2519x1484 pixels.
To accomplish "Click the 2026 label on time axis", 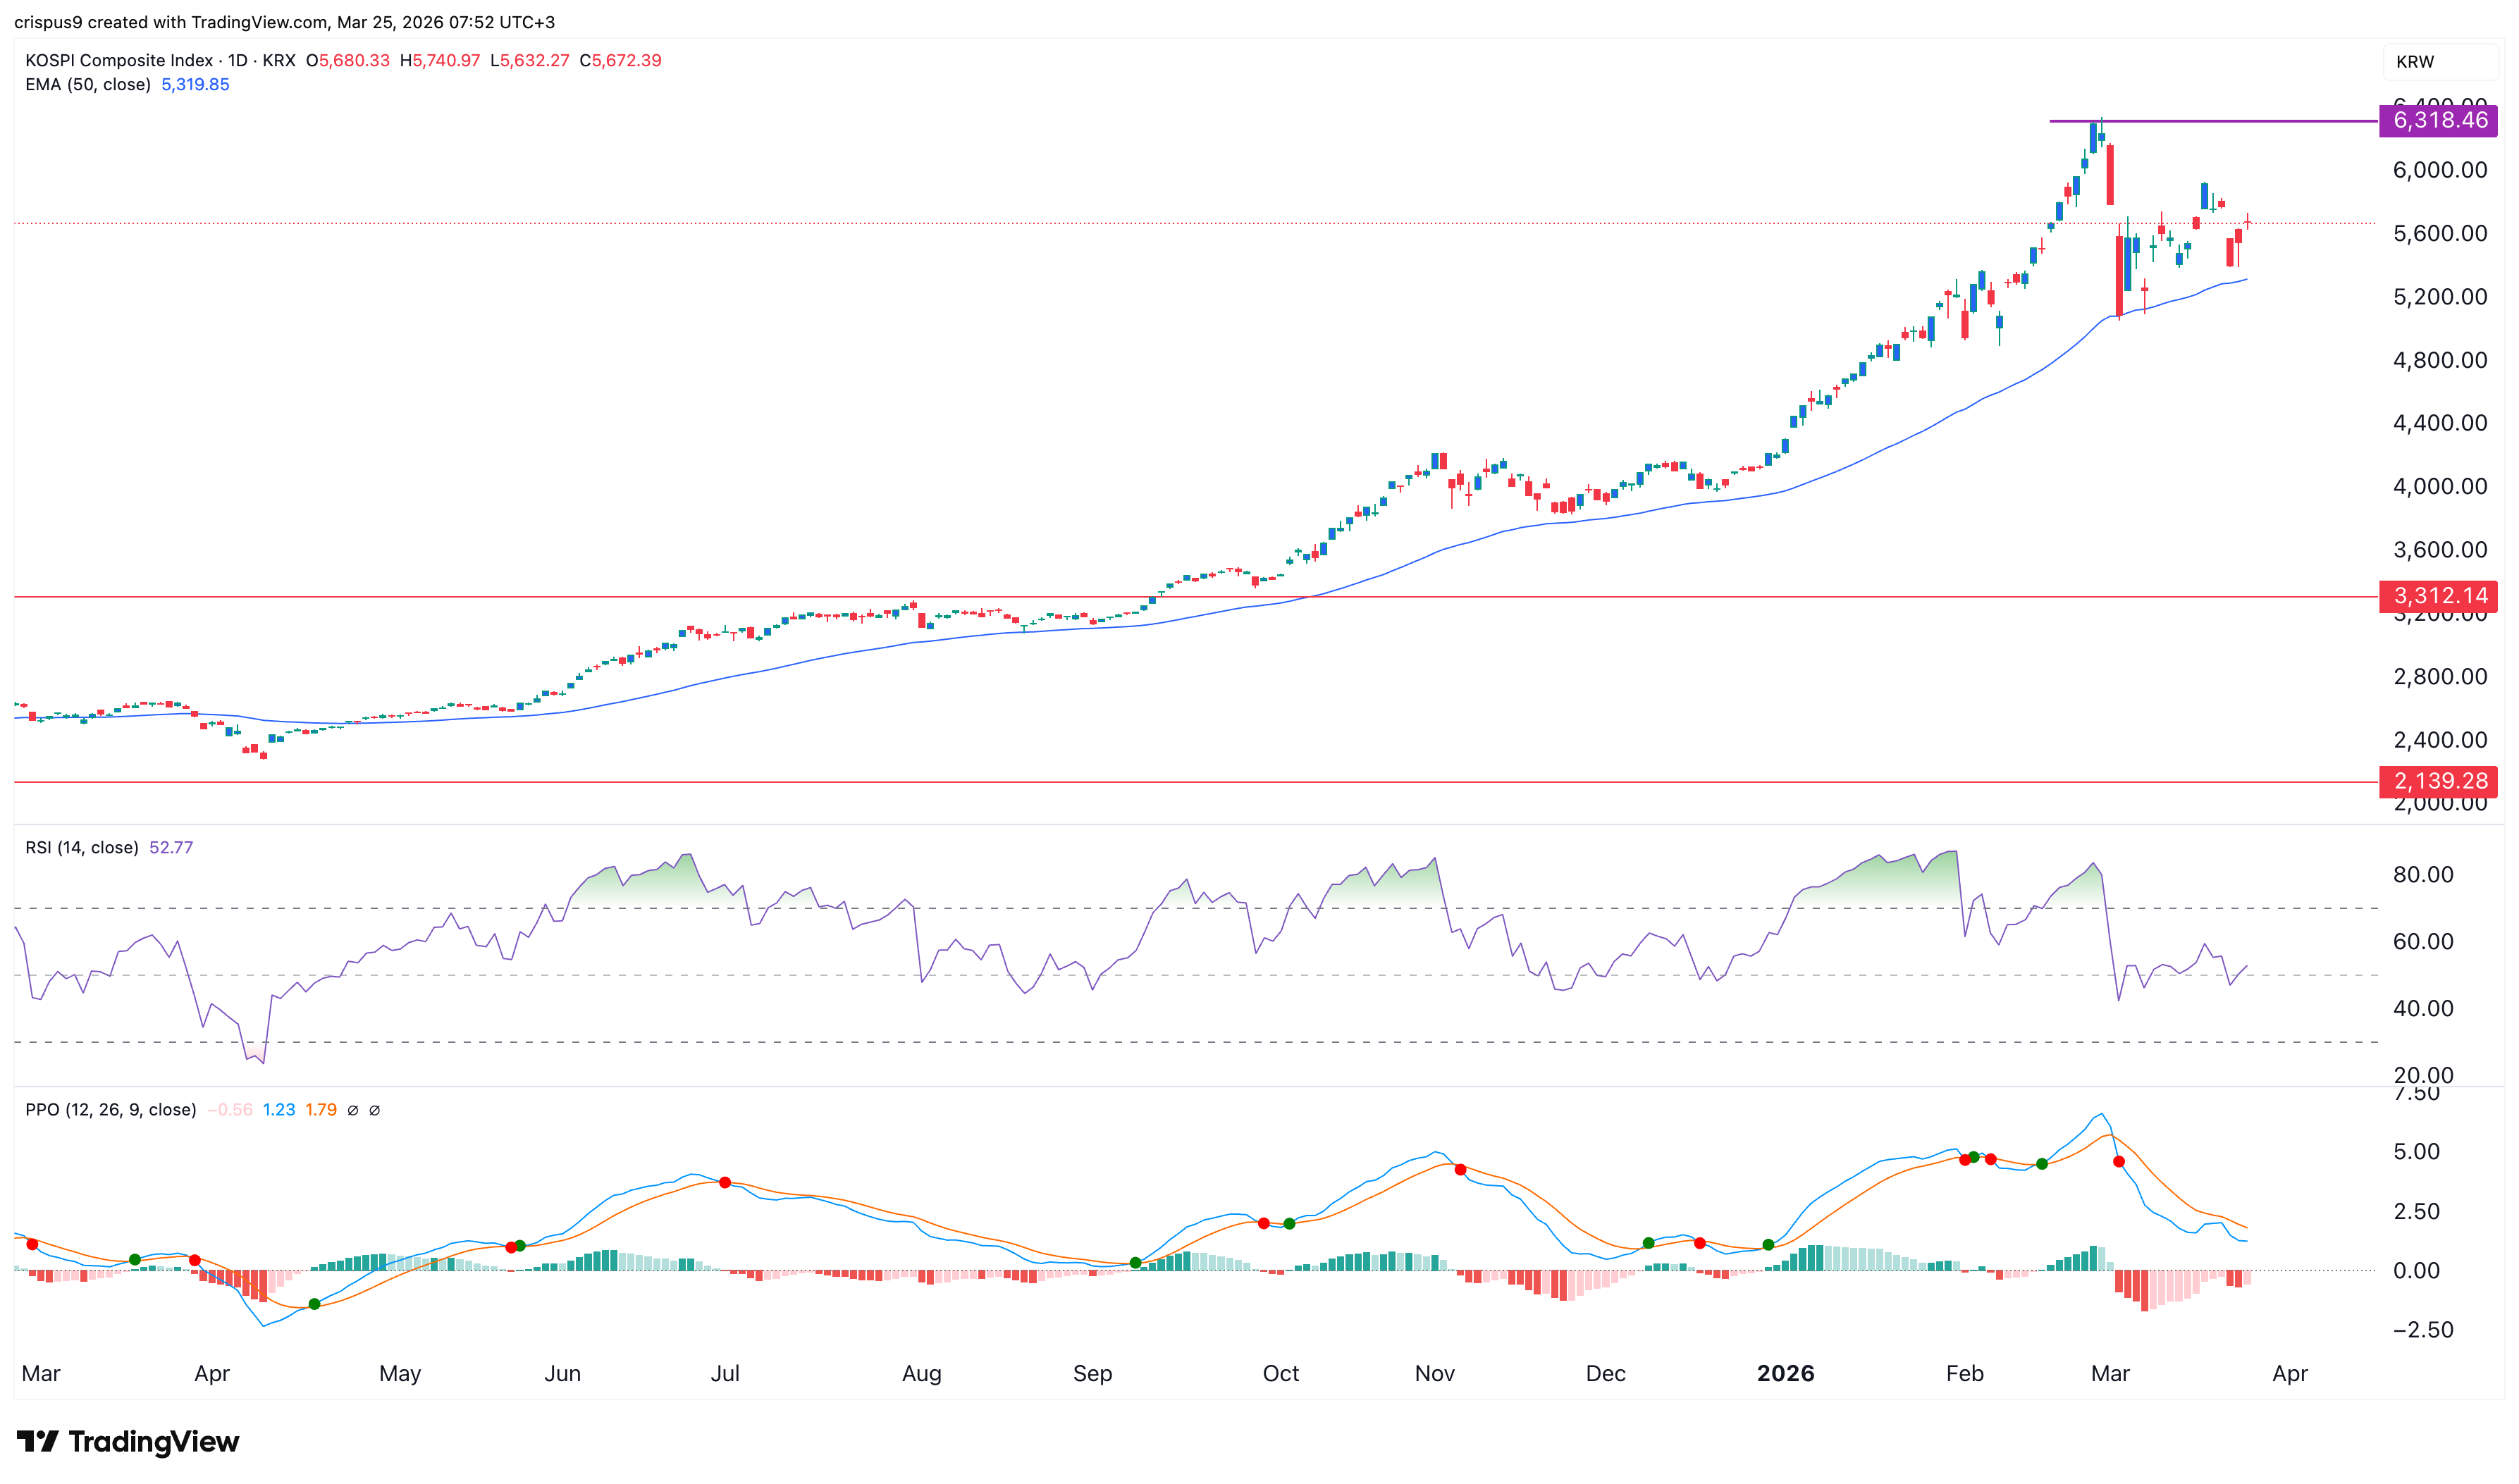I will coord(1785,1374).
